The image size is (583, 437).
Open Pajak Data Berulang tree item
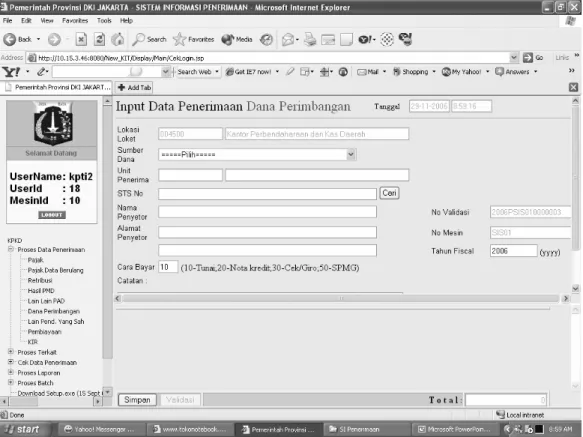coord(55,270)
